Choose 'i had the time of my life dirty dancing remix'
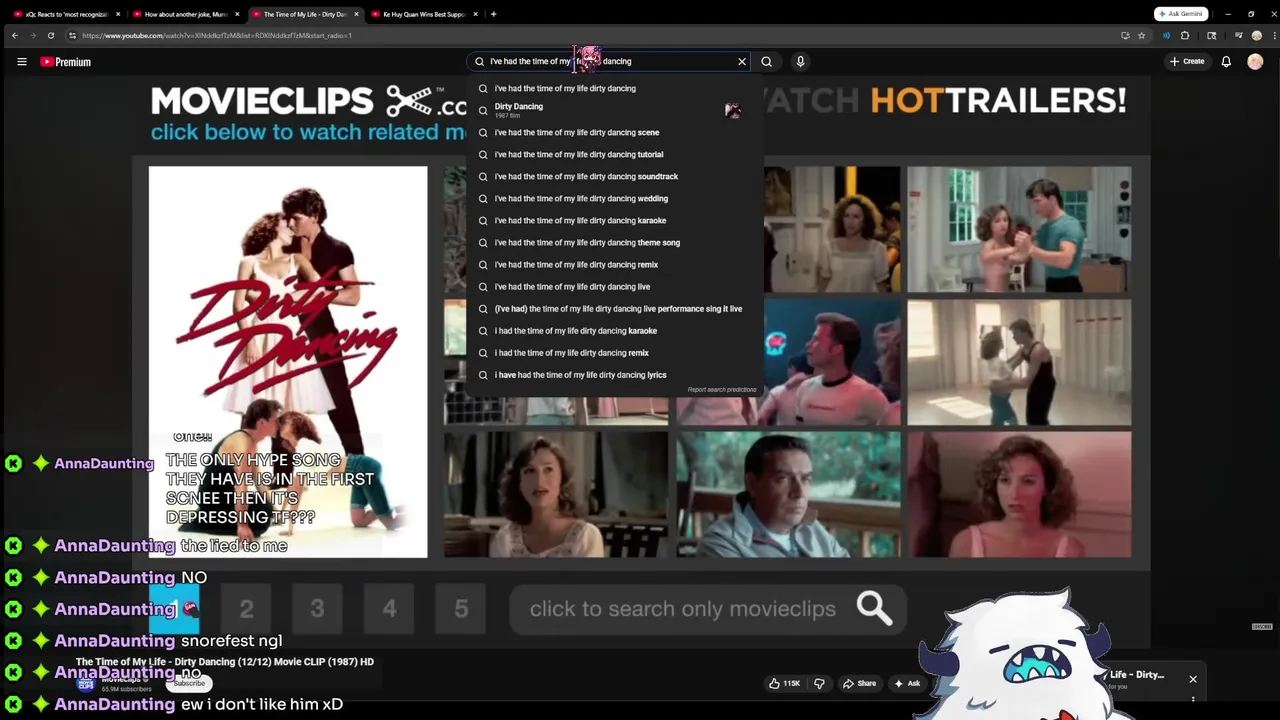Image resolution: width=1280 pixels, height=720 pixels. (614, 352)
